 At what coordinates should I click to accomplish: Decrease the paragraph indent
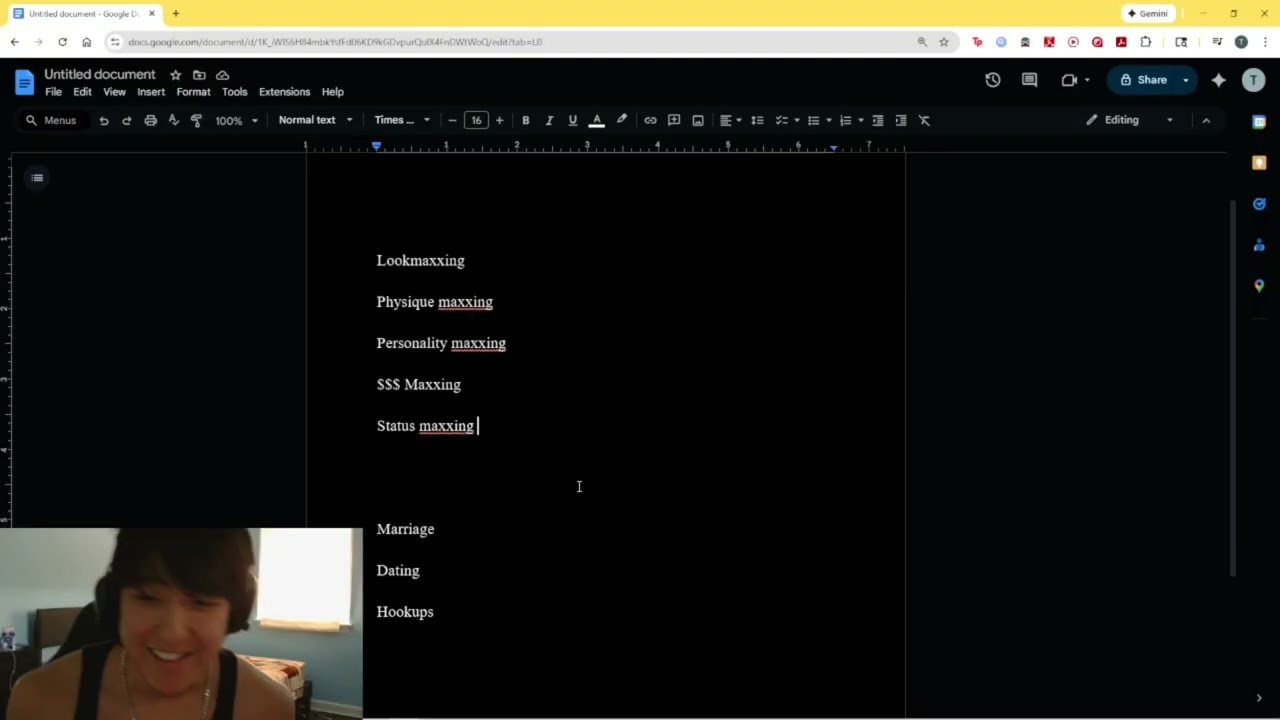pyautogui.click(x=878, y=120)
